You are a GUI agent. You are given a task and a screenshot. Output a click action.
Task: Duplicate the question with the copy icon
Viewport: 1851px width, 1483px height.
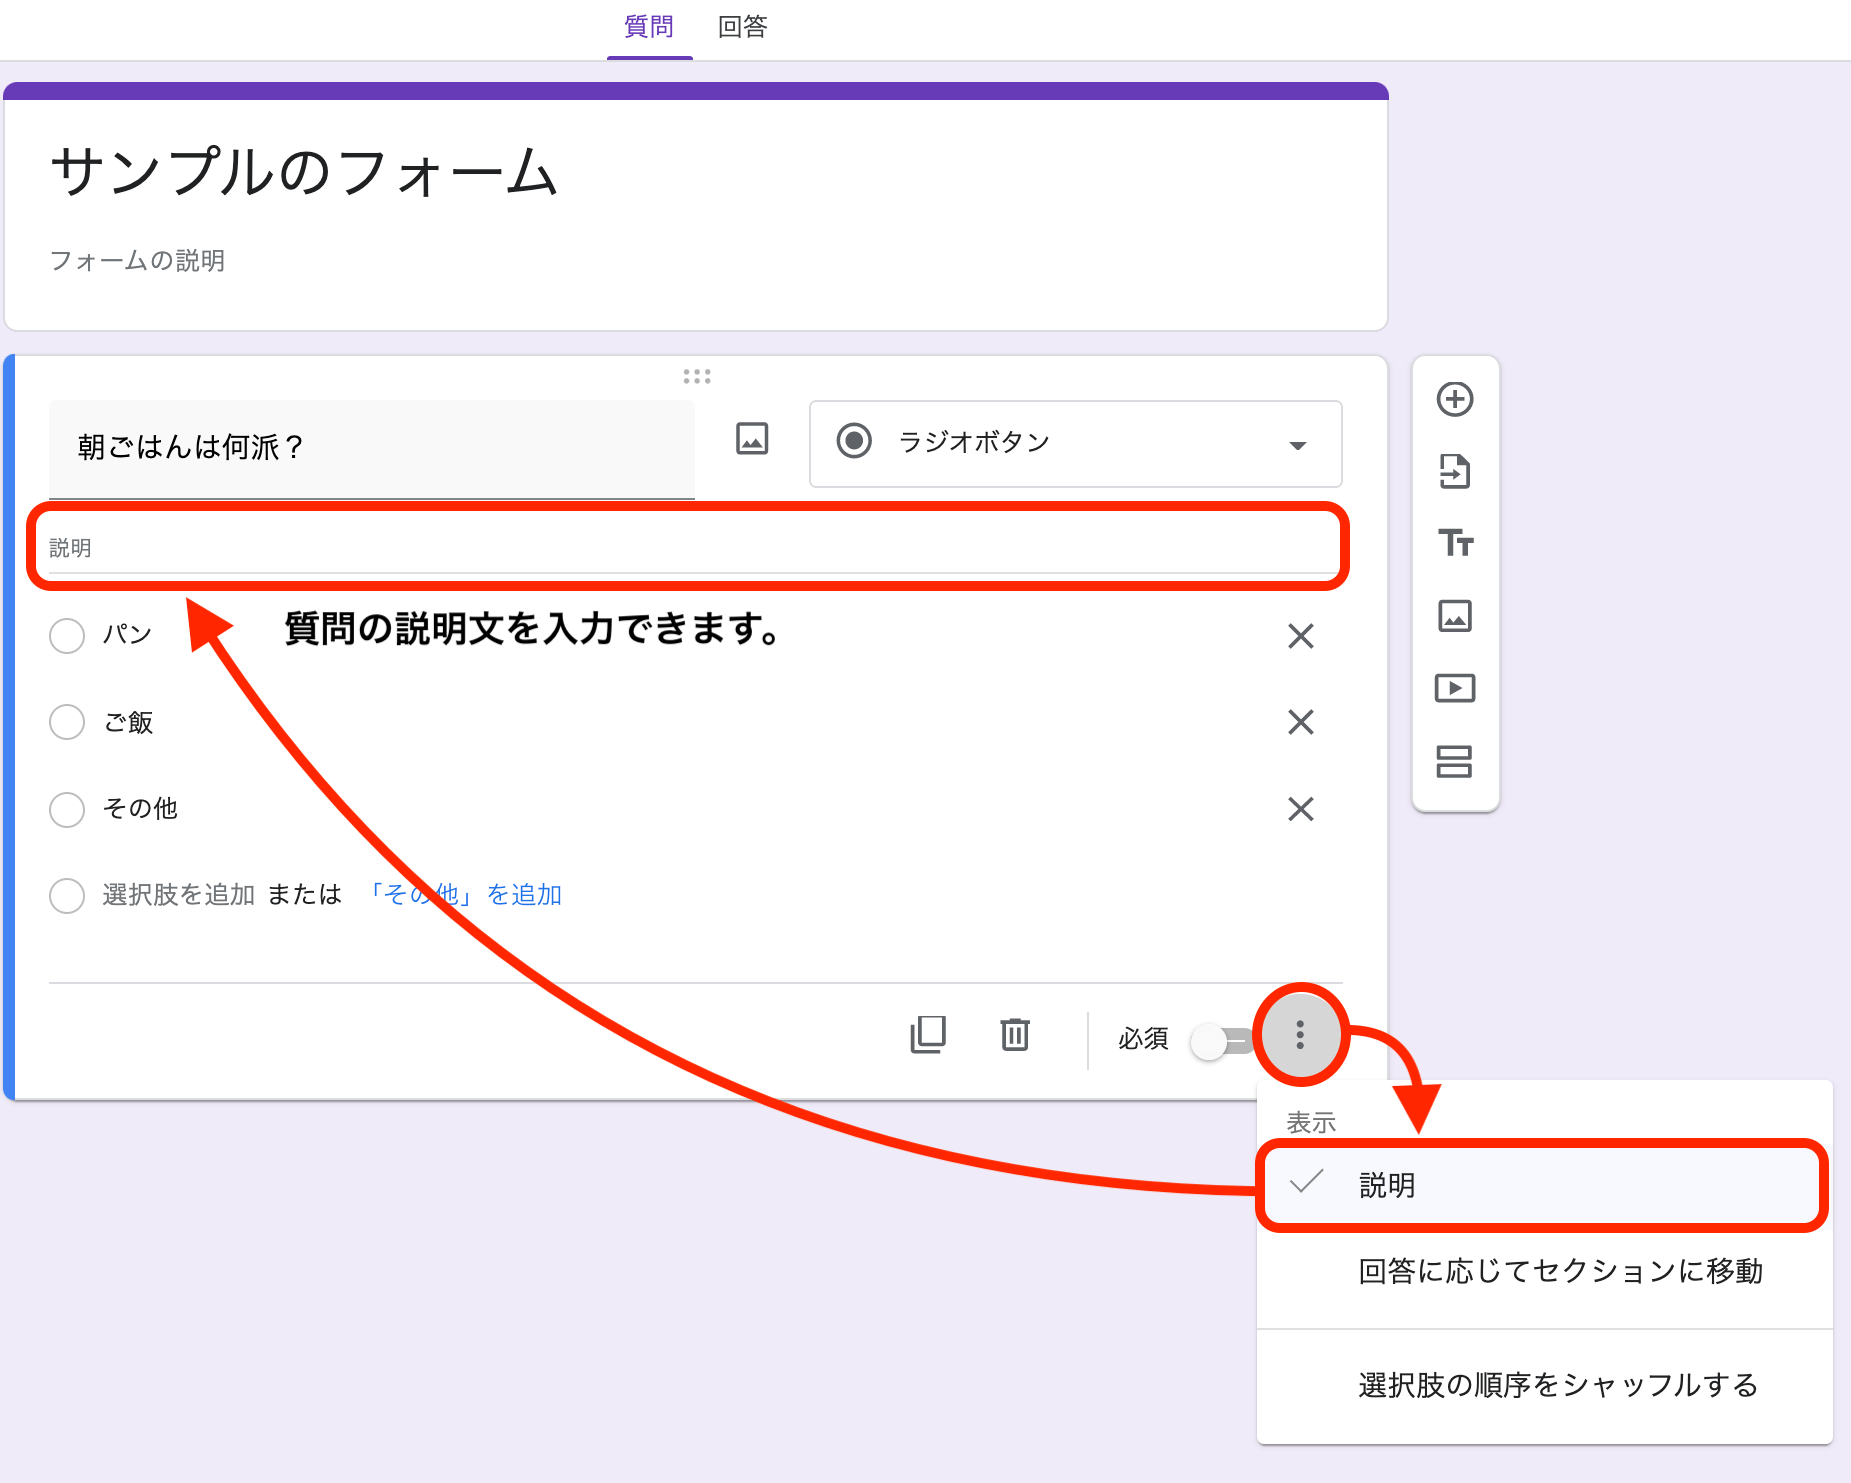[x=928, y=1036]
